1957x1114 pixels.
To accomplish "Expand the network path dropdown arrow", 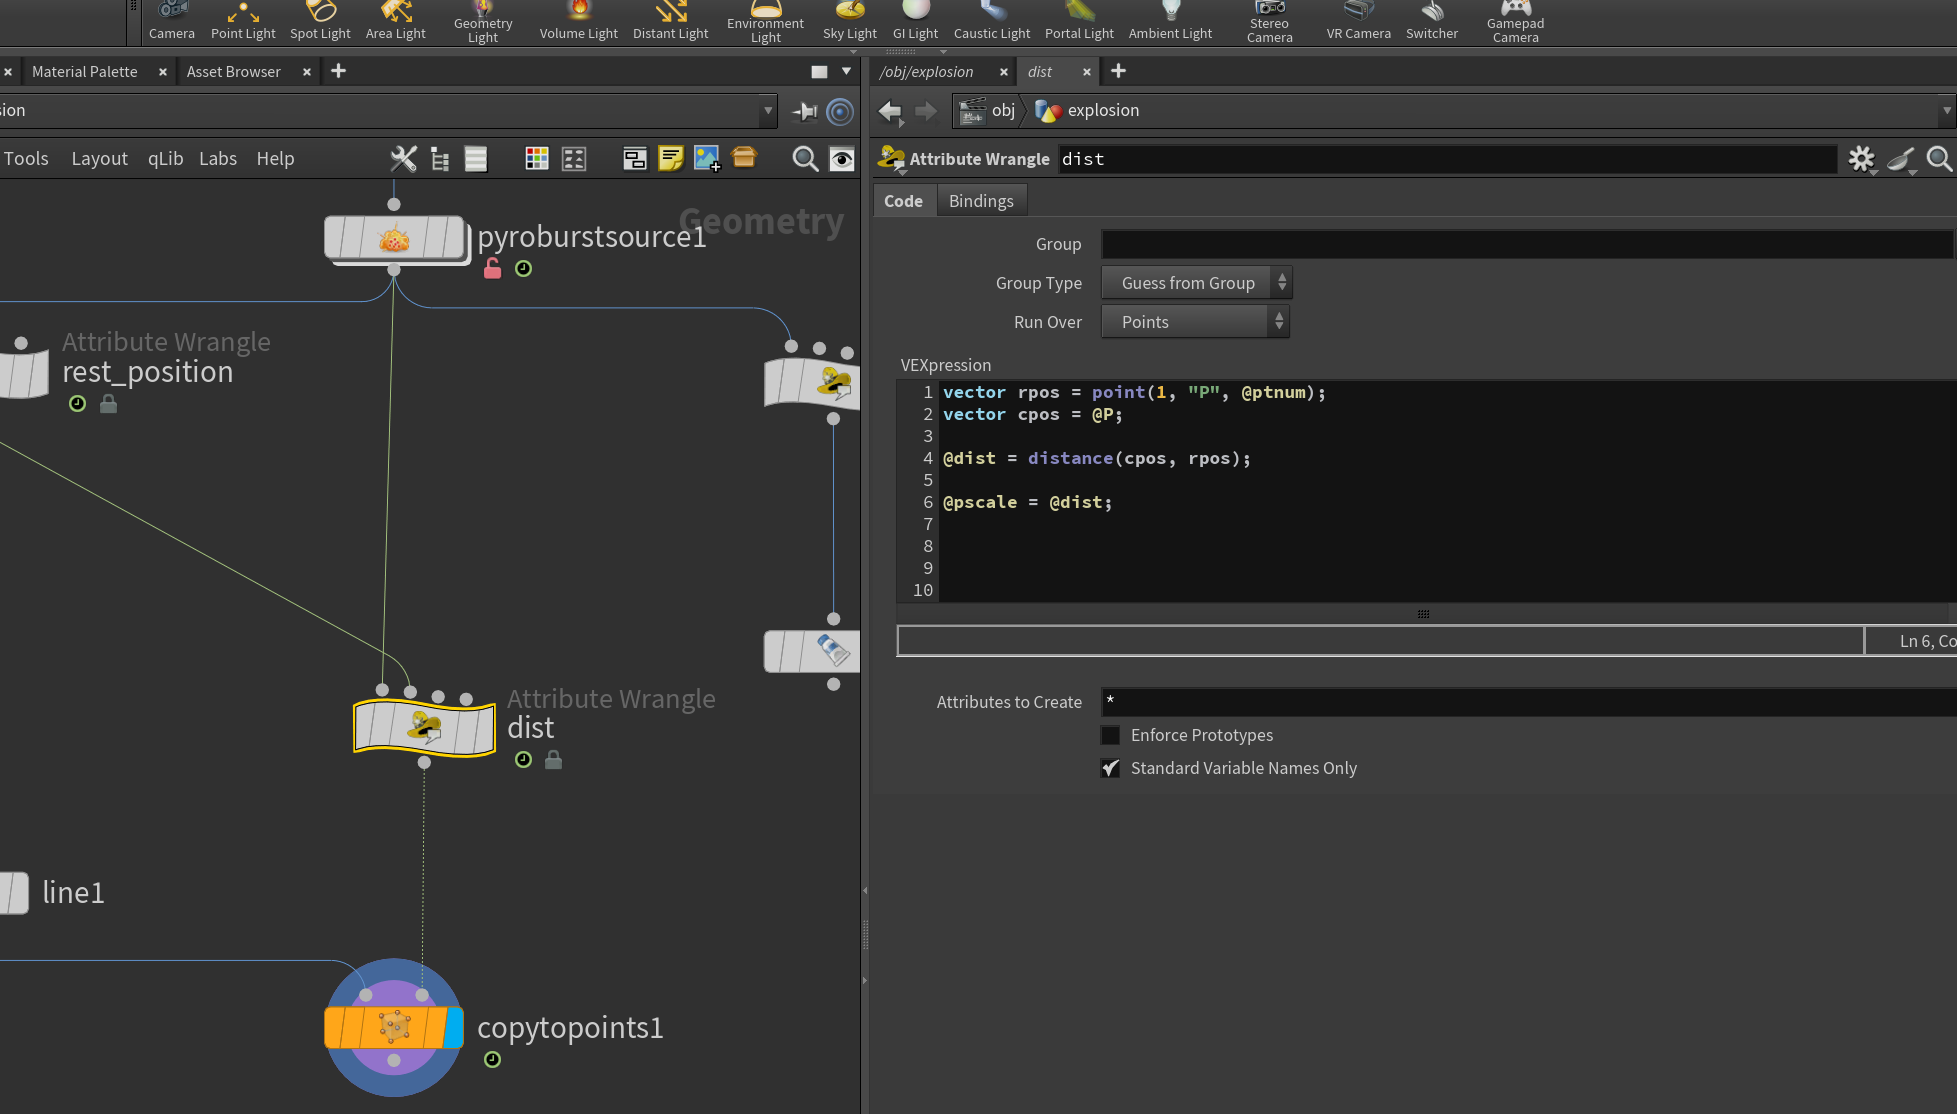I will click(x=767, y=111).
